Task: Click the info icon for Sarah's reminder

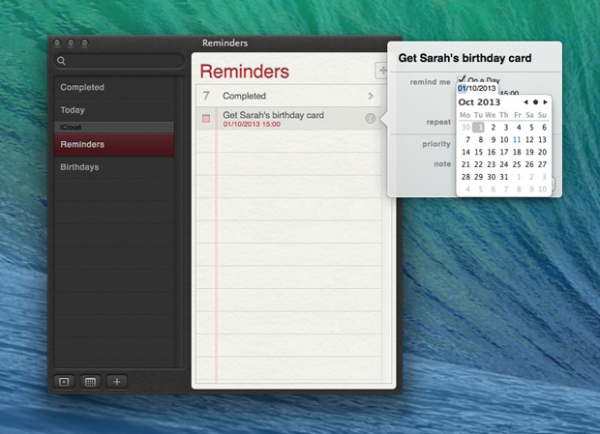Action: pyautogui.click(x=370, y=119)
